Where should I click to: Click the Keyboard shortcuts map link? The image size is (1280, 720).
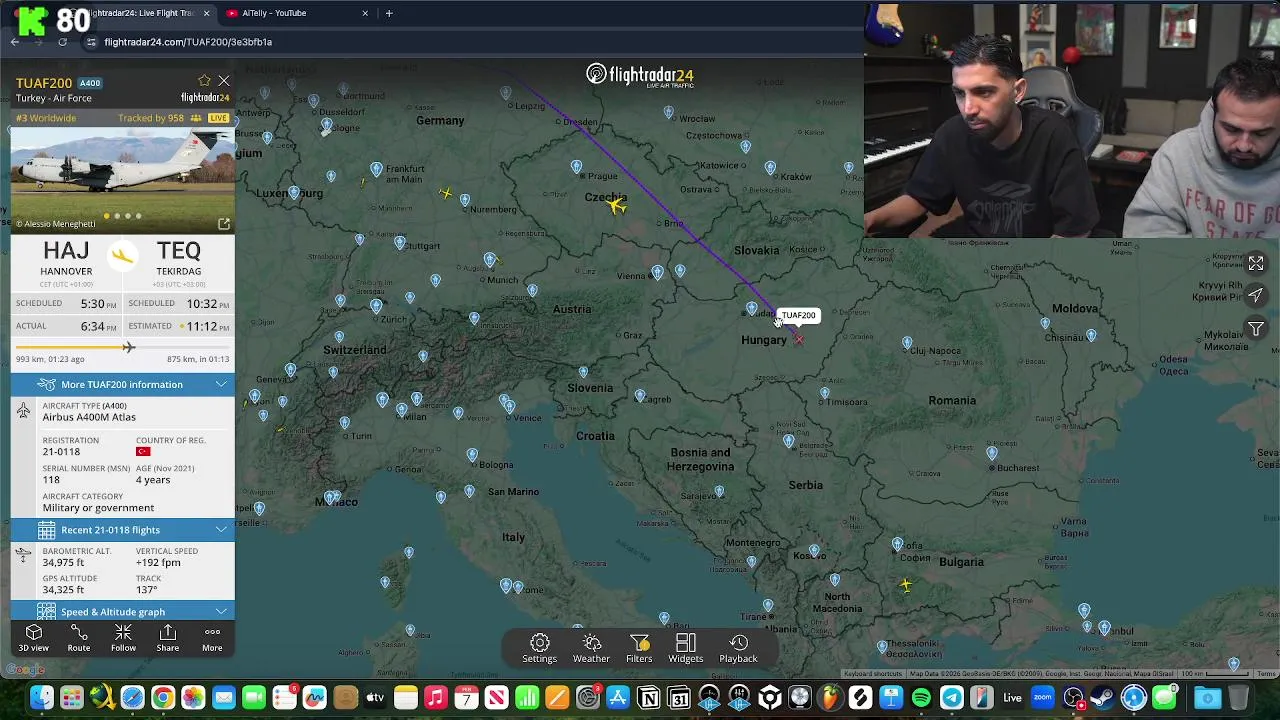pos(872,674)
